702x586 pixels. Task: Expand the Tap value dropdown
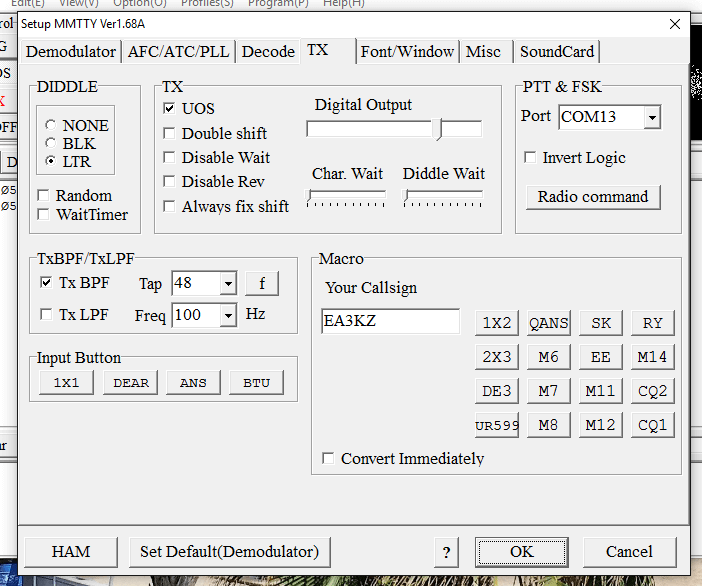click(x=228, y=283)
